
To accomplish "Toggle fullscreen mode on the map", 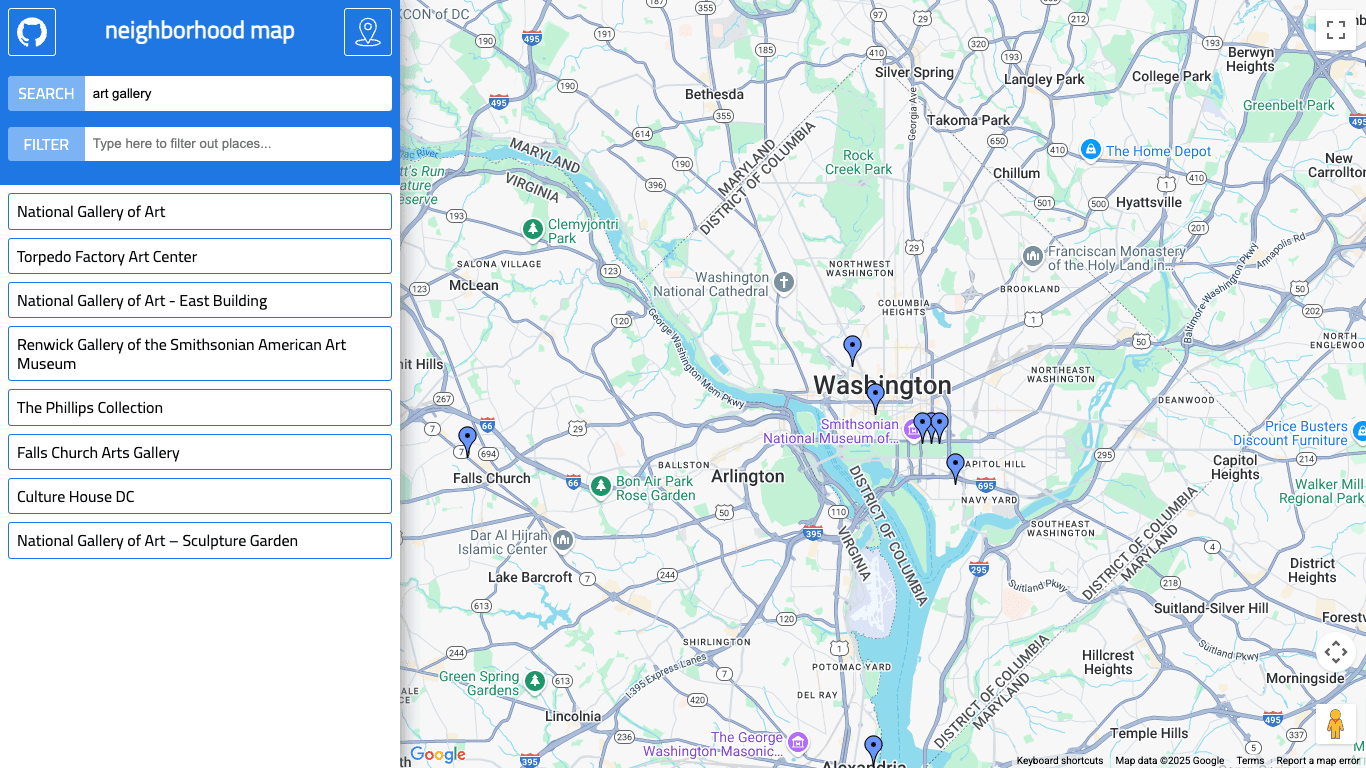I will (x=1336, y=28).
